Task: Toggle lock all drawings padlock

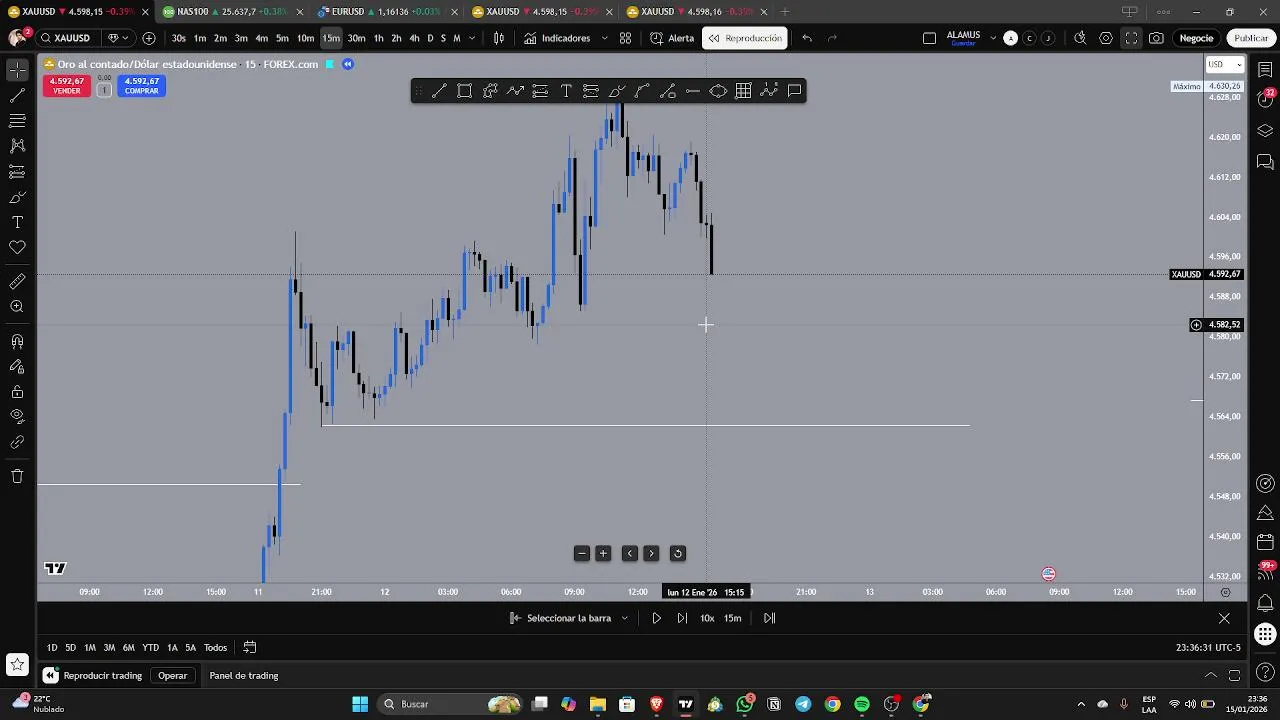Action: (x=17, y=392)
